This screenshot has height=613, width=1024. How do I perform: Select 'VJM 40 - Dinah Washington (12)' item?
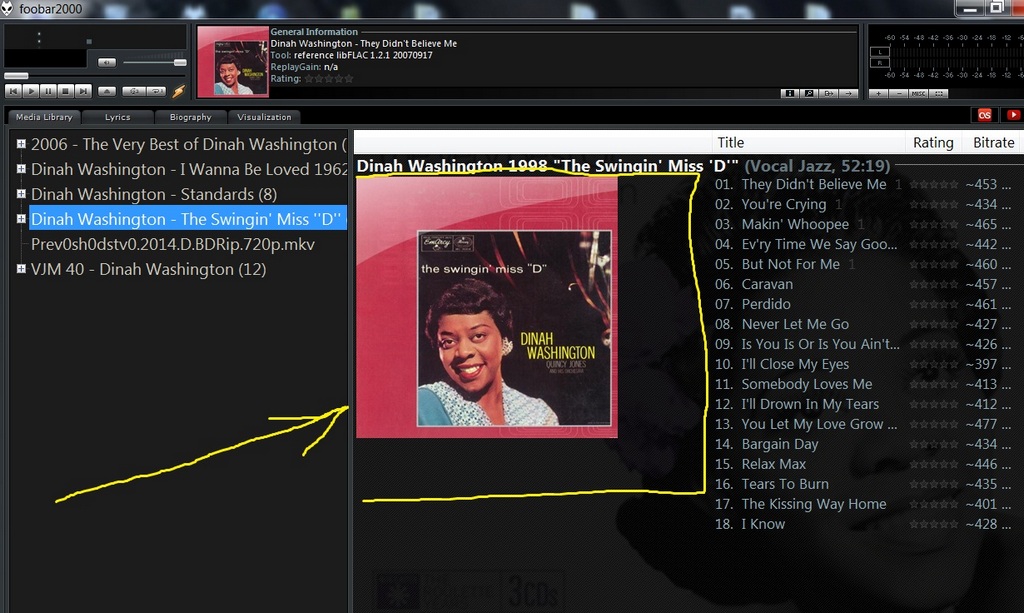coord(148,269)
